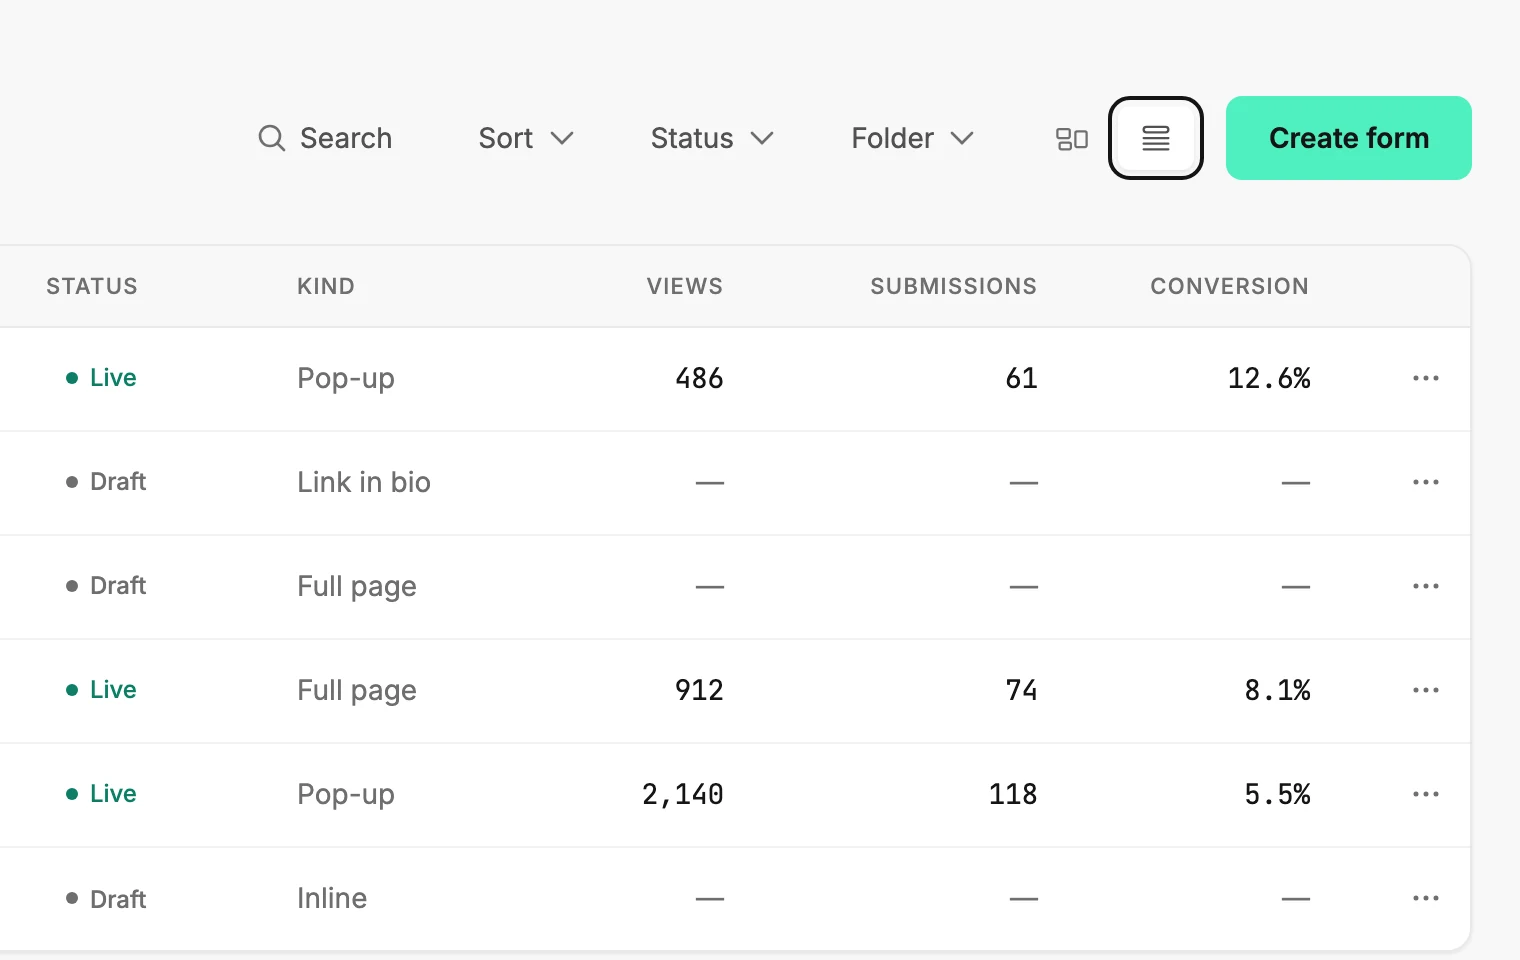Image resolution: width=1520 pixels, height=960 pixels.
Task: Click the 486 views value
Action: pyautogui.click(x=699, y=378)
